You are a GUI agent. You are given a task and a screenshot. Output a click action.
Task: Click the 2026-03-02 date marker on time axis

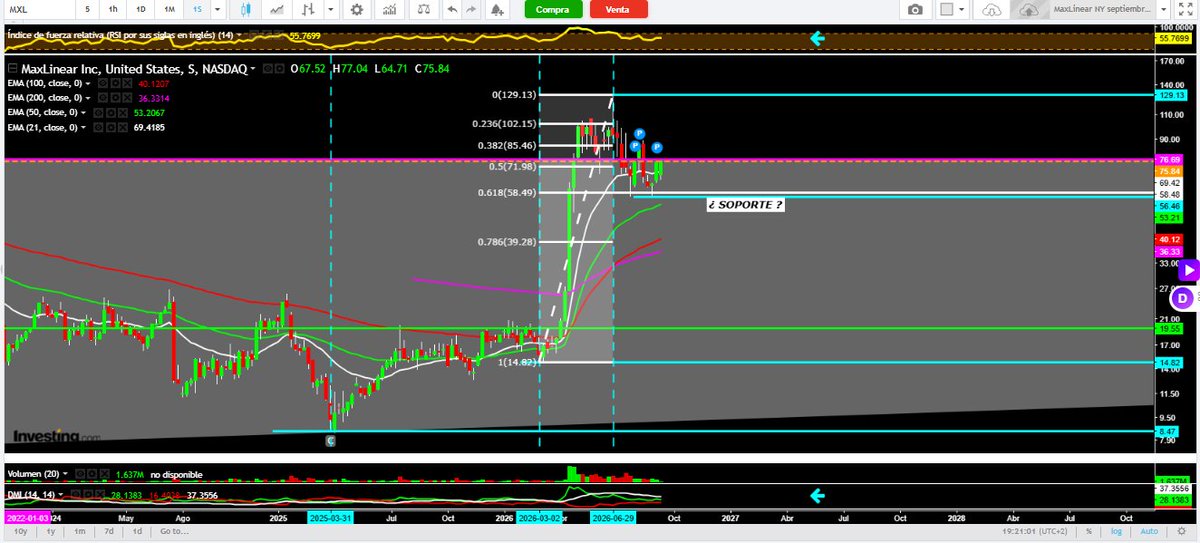coord(540,518)
